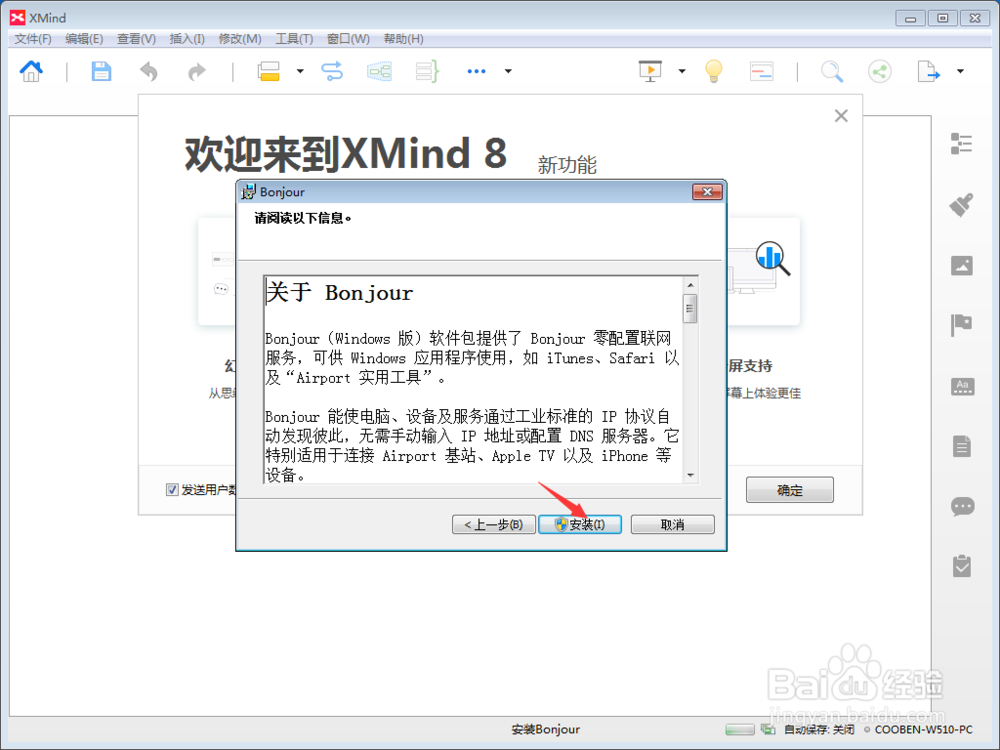The width and height of the screenshot is (1000, 750).
Task: Close the XMind 8 welcome panel
Action: point(841,115)
